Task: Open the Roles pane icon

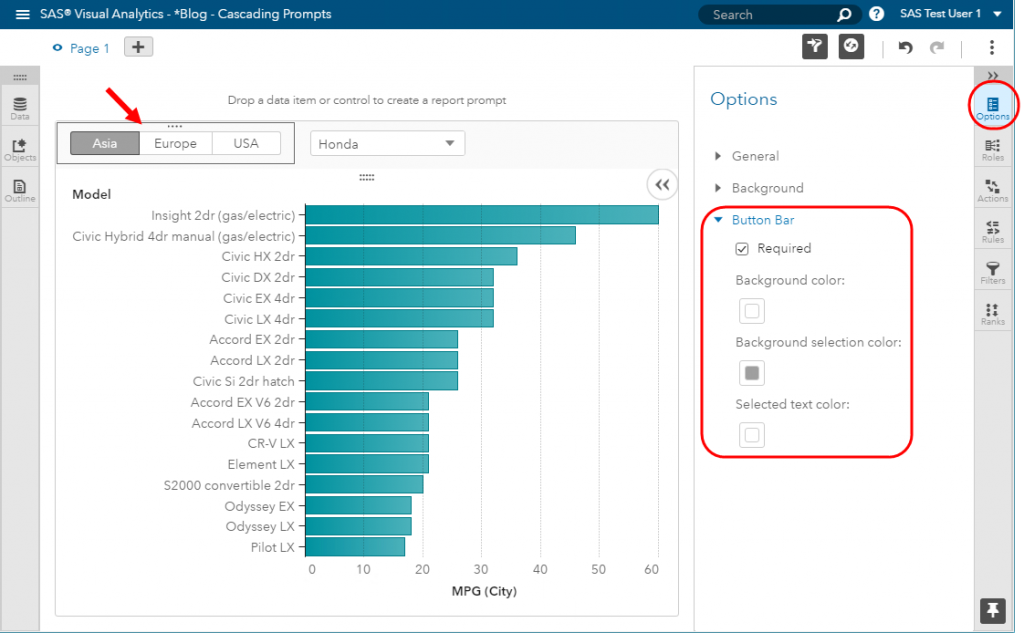Action: point(992,150)
